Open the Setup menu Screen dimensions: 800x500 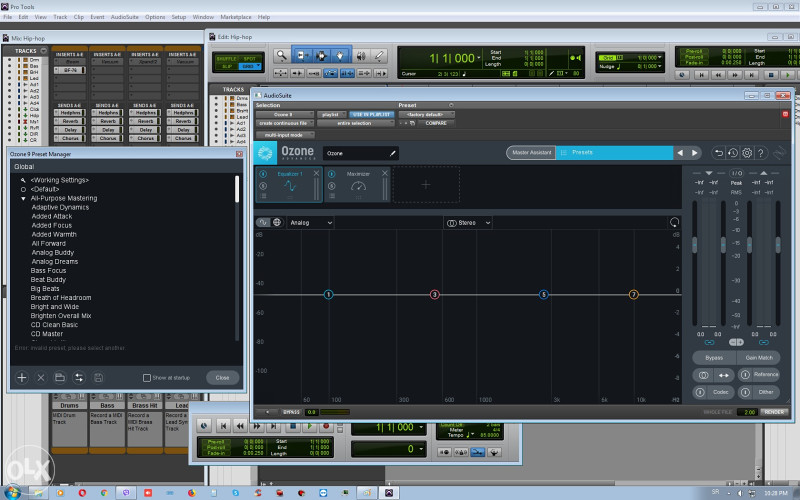(x=179, y=17)
